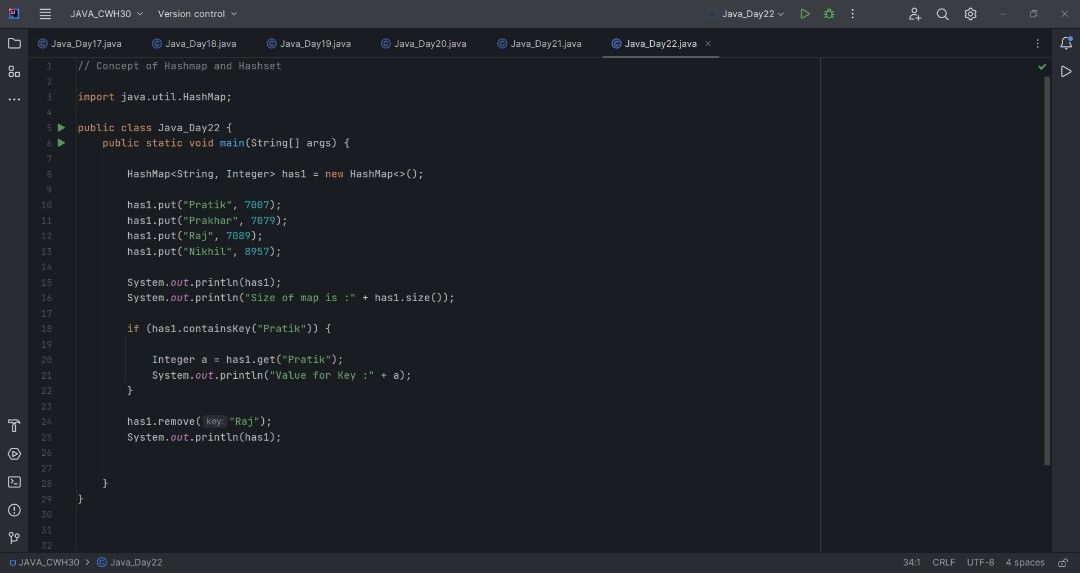Open the Git version control tool window
Image resolution: width=1080 pixels, height=573 pixels.
coord(14,538)
